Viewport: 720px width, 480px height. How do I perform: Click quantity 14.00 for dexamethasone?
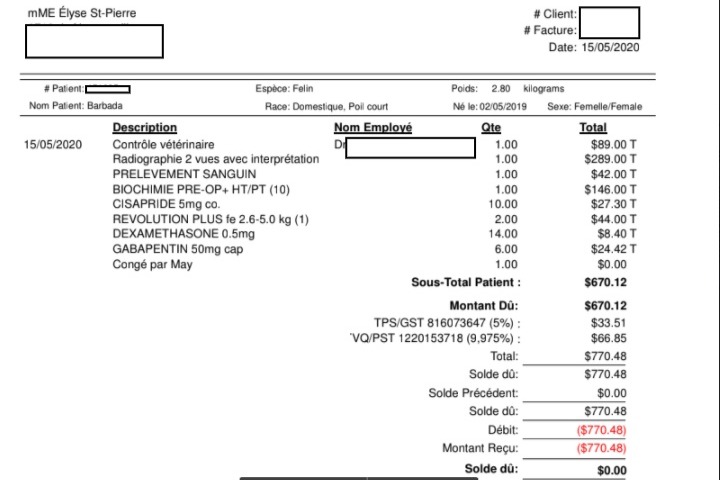coord(503,234)
